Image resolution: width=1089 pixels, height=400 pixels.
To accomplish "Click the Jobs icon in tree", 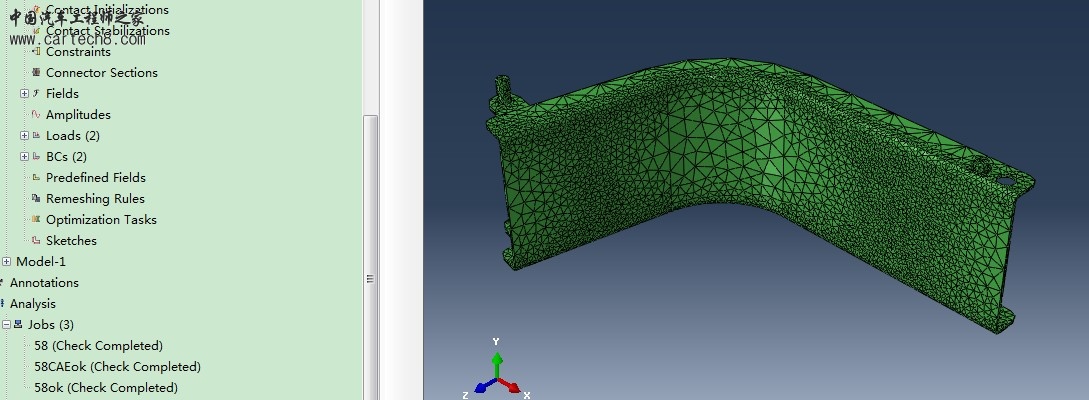I will coord(18,325).
